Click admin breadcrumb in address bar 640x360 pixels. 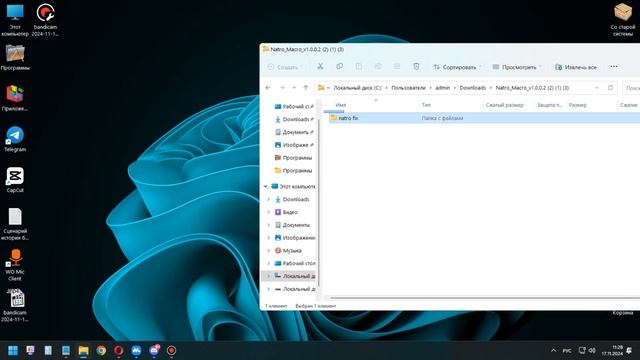[x=442, y=88]
